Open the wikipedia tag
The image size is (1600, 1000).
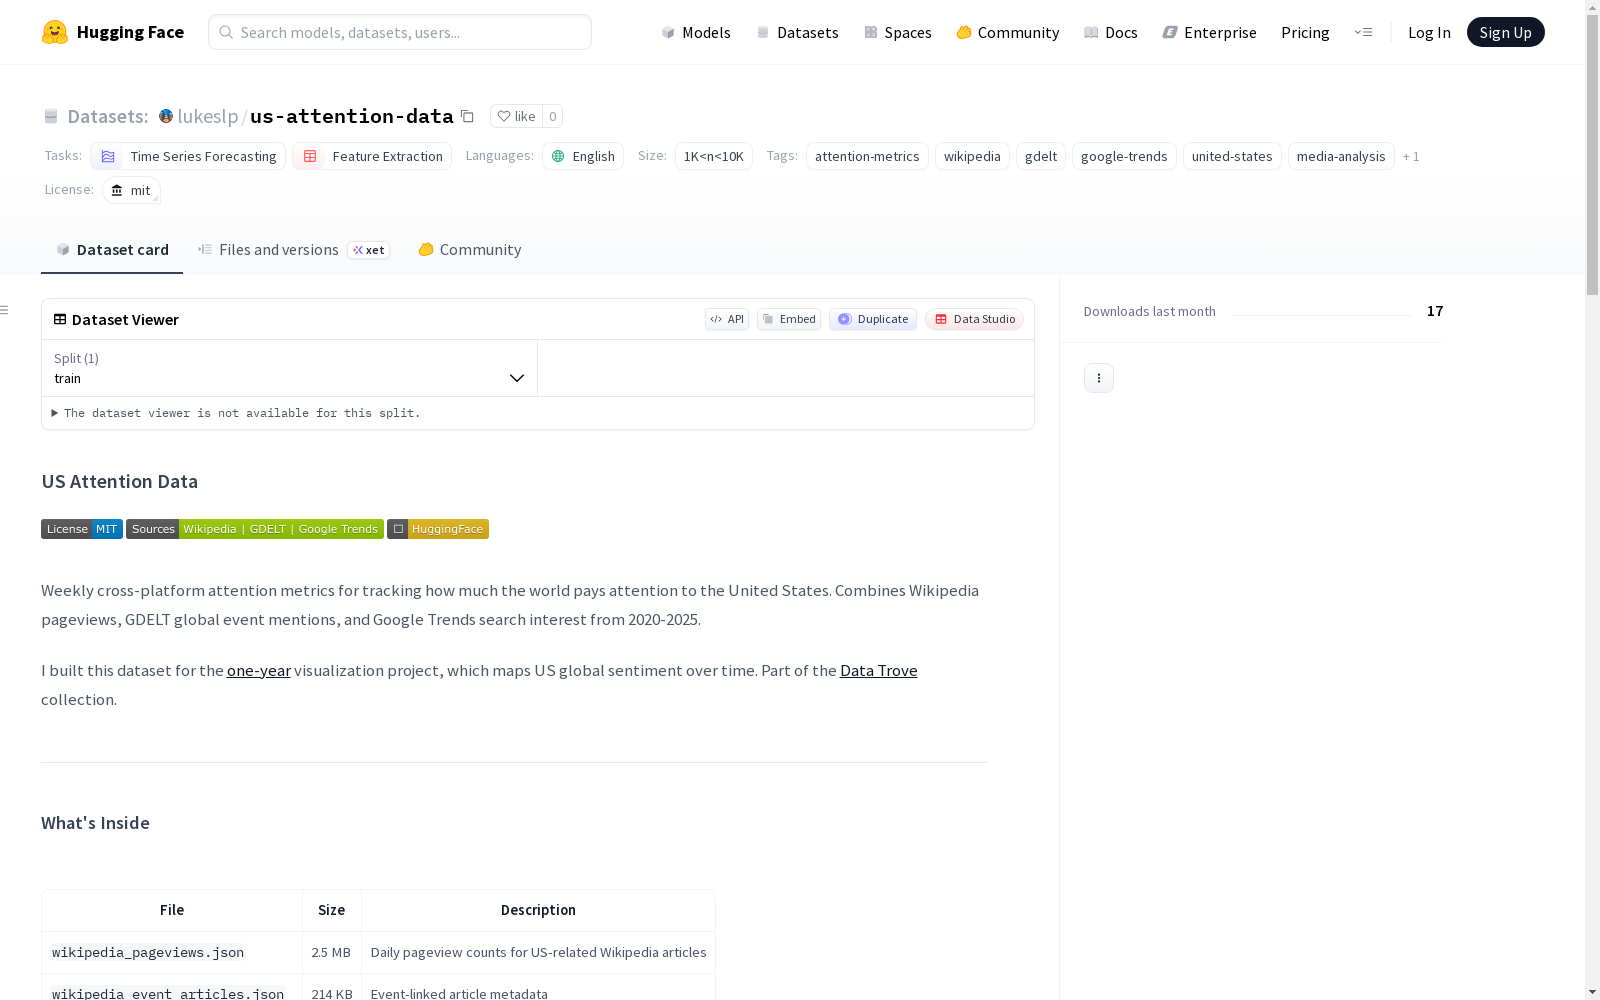click(x=972, y=156)
